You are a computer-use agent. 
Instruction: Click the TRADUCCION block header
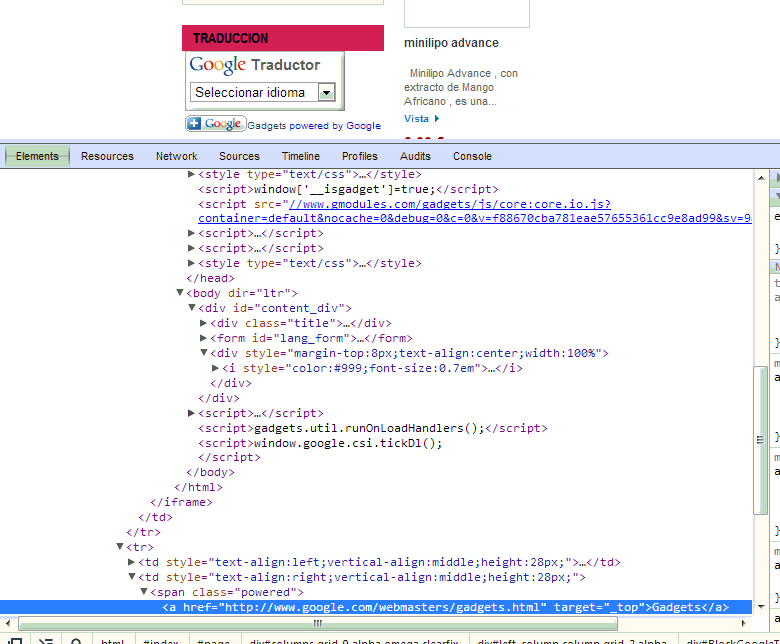tap(283, 38)
